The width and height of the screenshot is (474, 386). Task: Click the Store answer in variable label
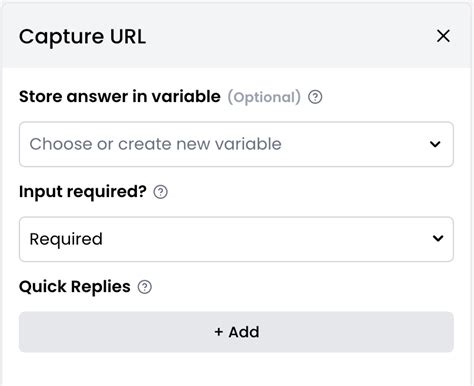click(x=120, y=97)
